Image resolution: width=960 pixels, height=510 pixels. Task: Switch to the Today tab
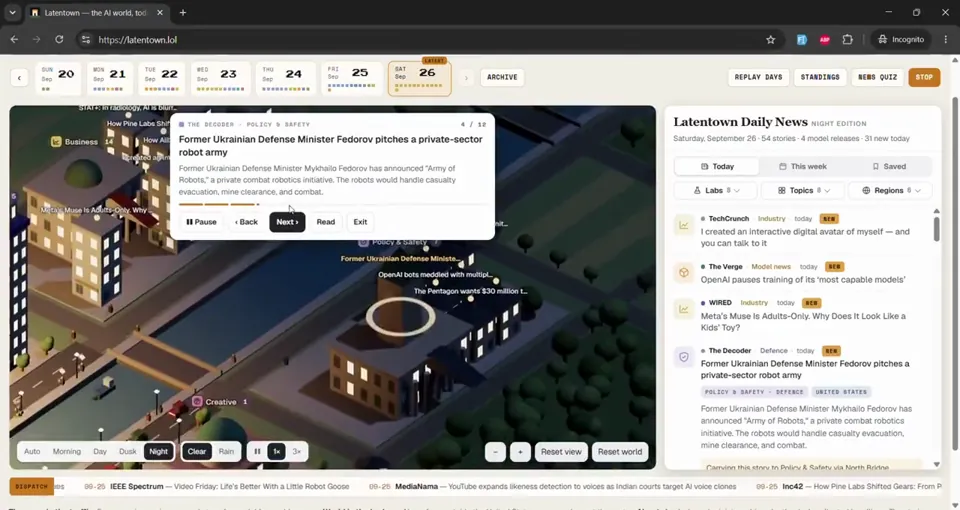click(717, 167)
